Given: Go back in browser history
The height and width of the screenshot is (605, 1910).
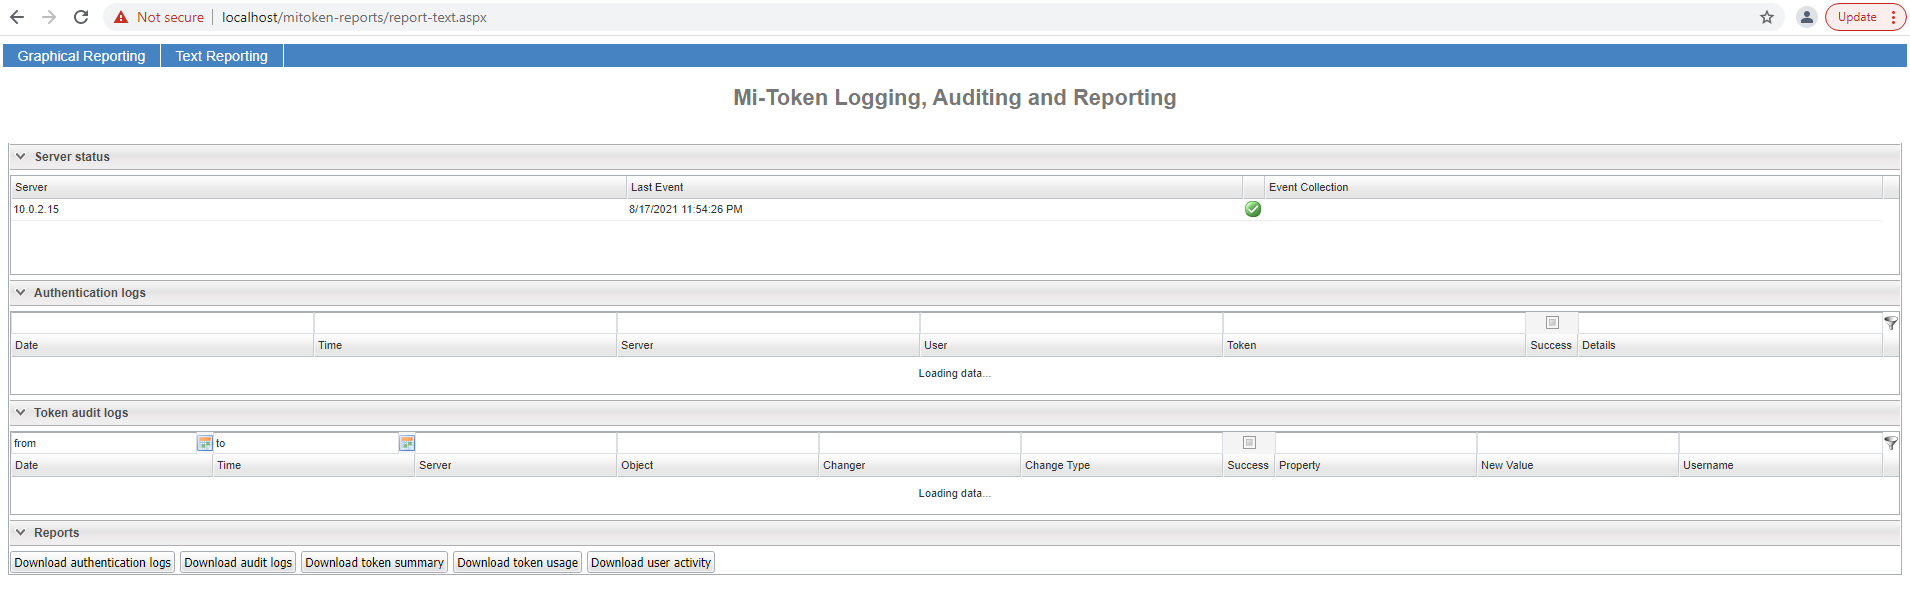Looking at the screenshot, I should 17,17.
